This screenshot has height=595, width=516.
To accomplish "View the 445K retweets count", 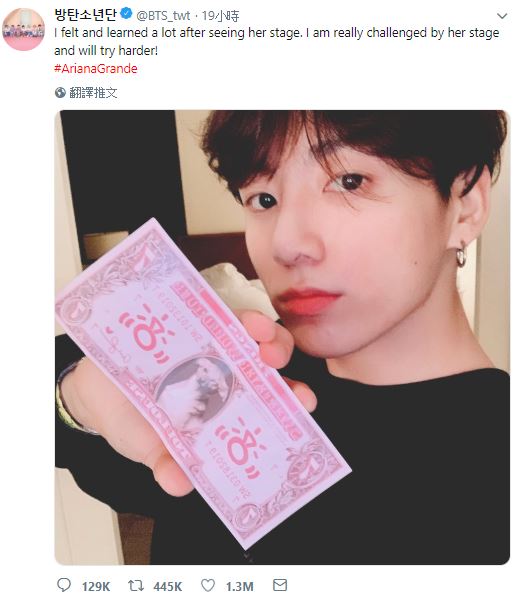I will pyautogui.click(x=168, y=586).
